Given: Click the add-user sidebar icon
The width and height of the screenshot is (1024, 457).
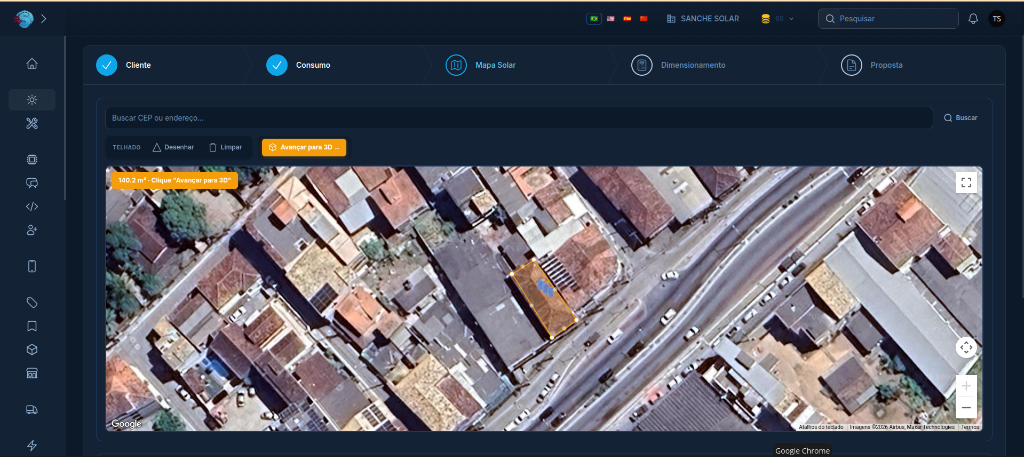Looking at the screenshot, I should pyautogui.click(x=32, y=230).
